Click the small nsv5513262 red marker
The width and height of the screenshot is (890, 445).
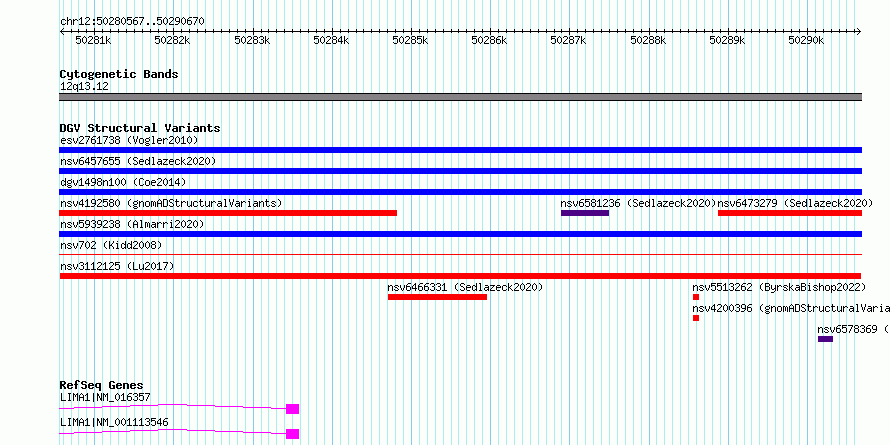pyautogui.click(x=696, y=297)
